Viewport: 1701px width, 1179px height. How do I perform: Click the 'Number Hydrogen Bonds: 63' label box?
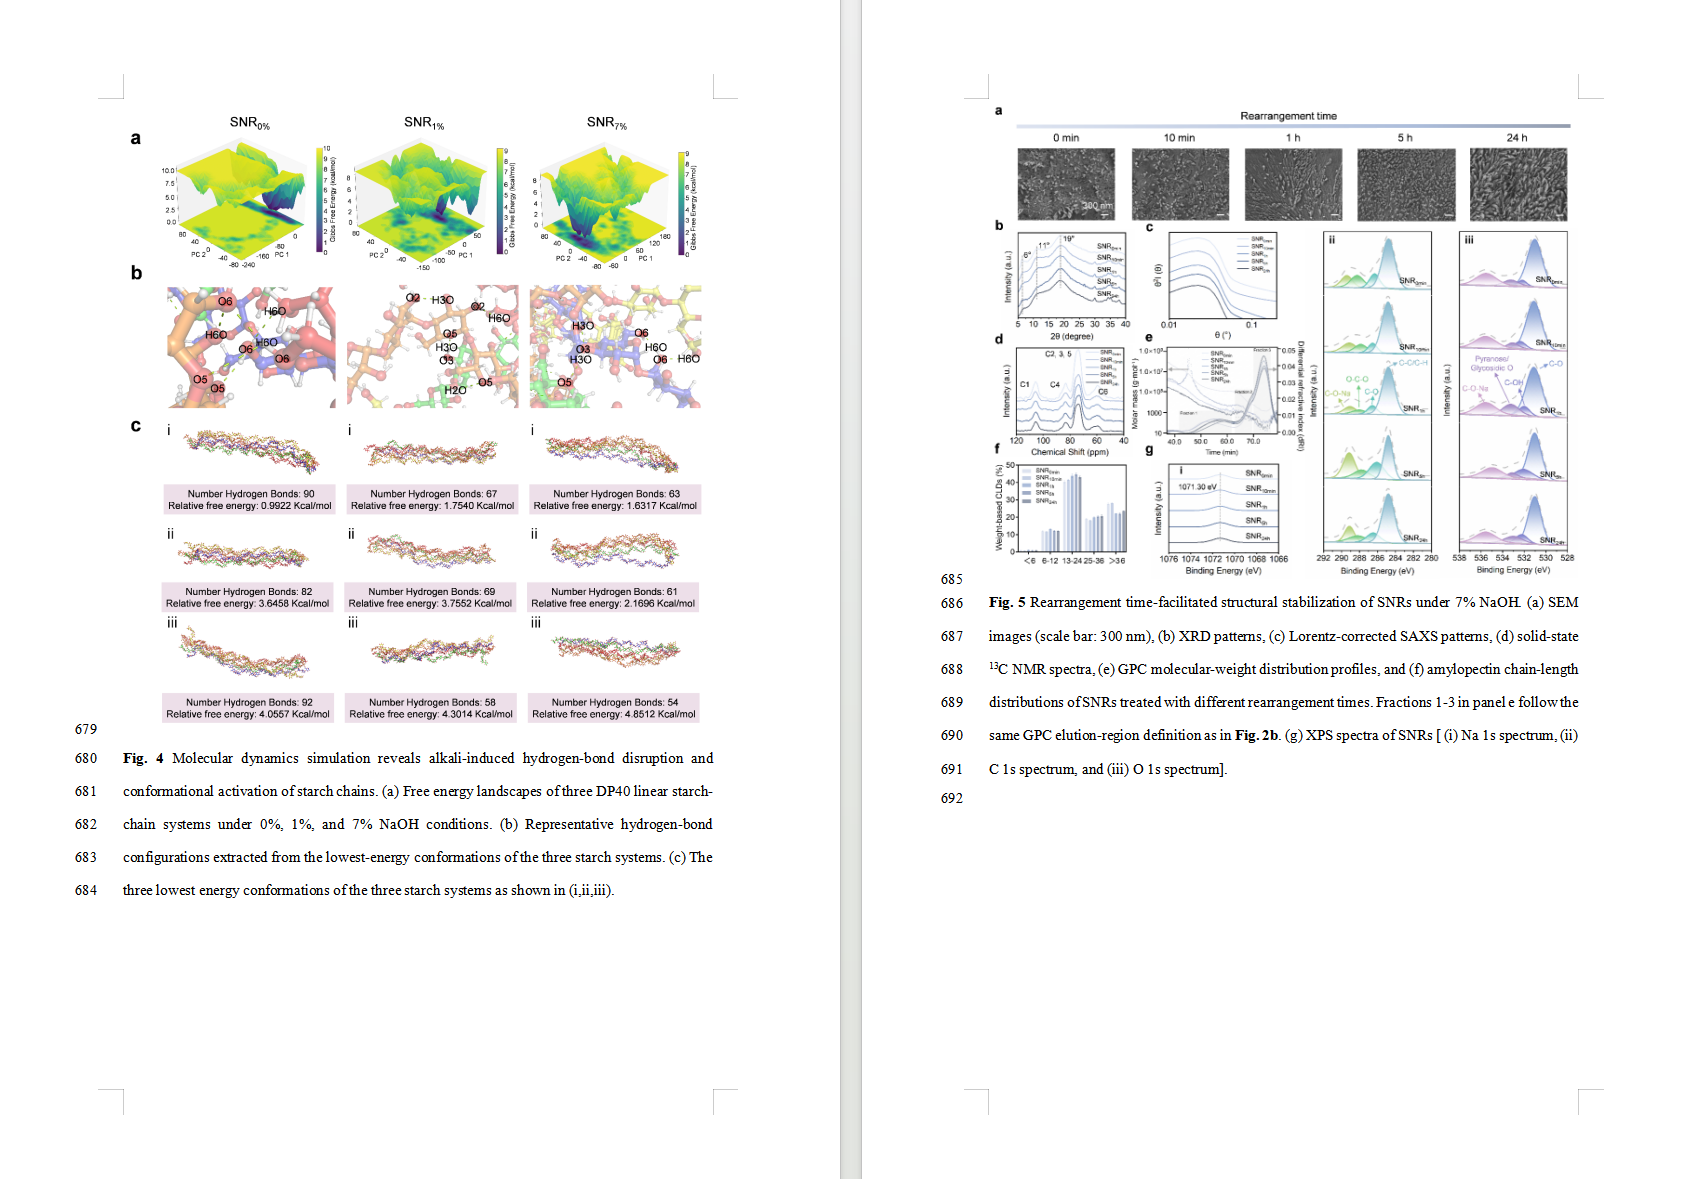tap(615, 500)
